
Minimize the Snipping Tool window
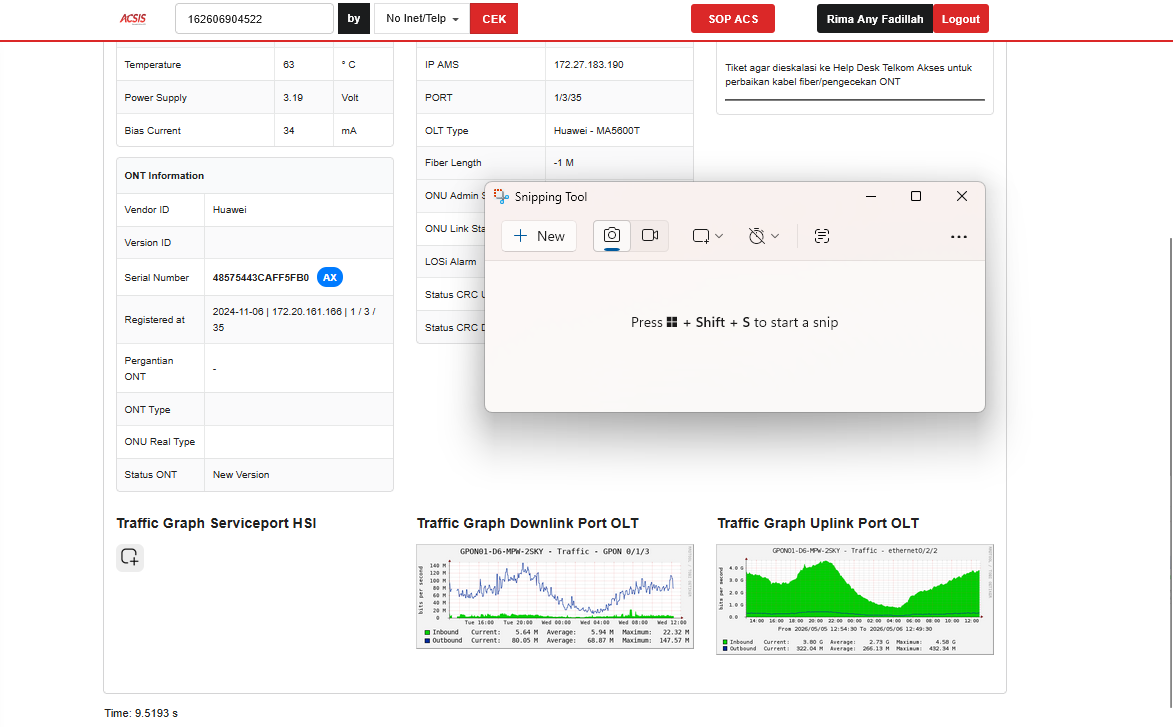[871, 196]
